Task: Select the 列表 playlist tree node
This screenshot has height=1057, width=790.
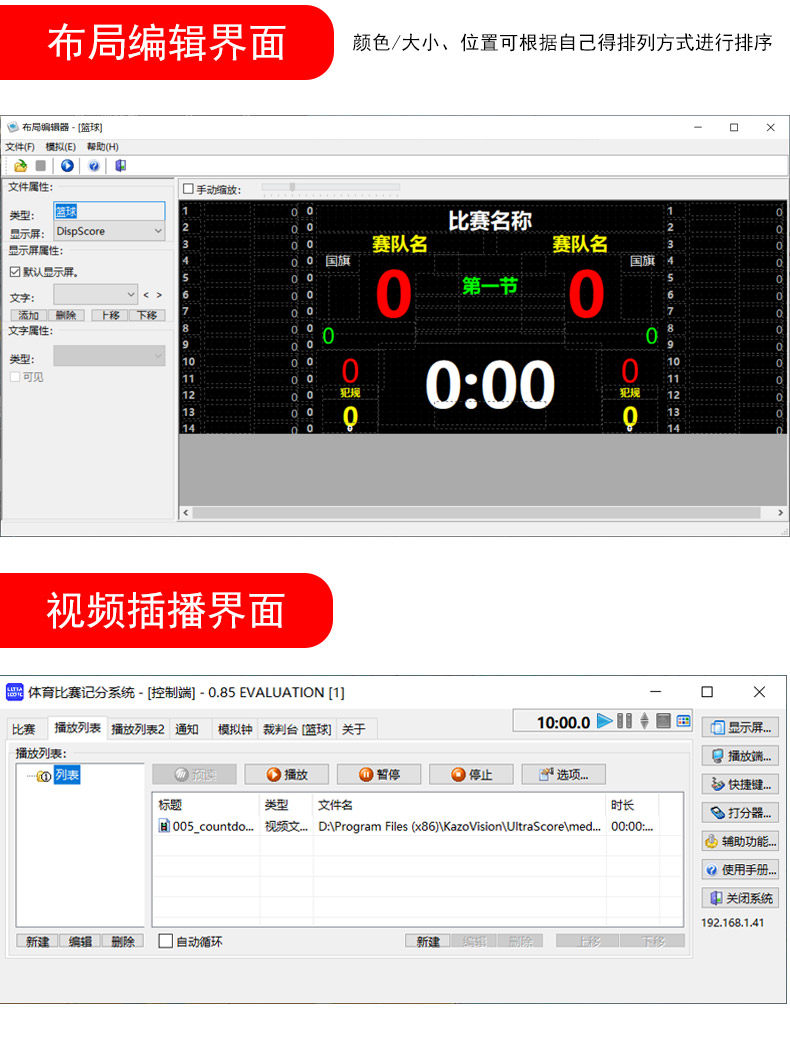Action: (x=67, y=775)
